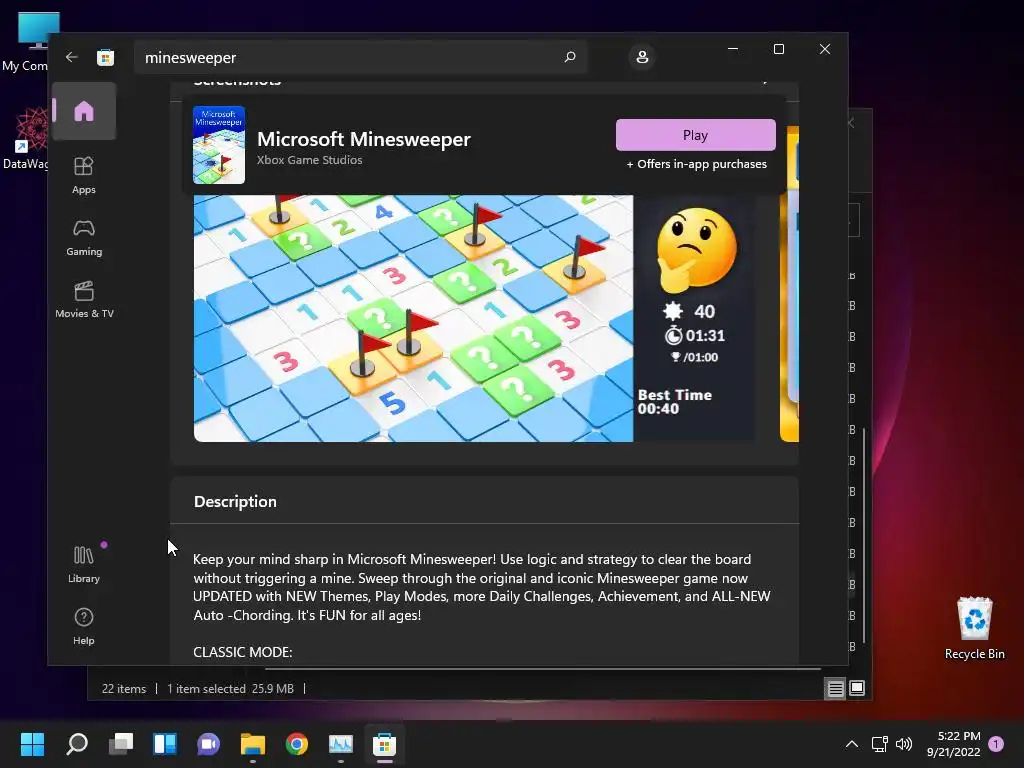The height and width of the screenshot is (768, 1024).
Task: Open the monitoring app on the taskbar
Action: 341,744
